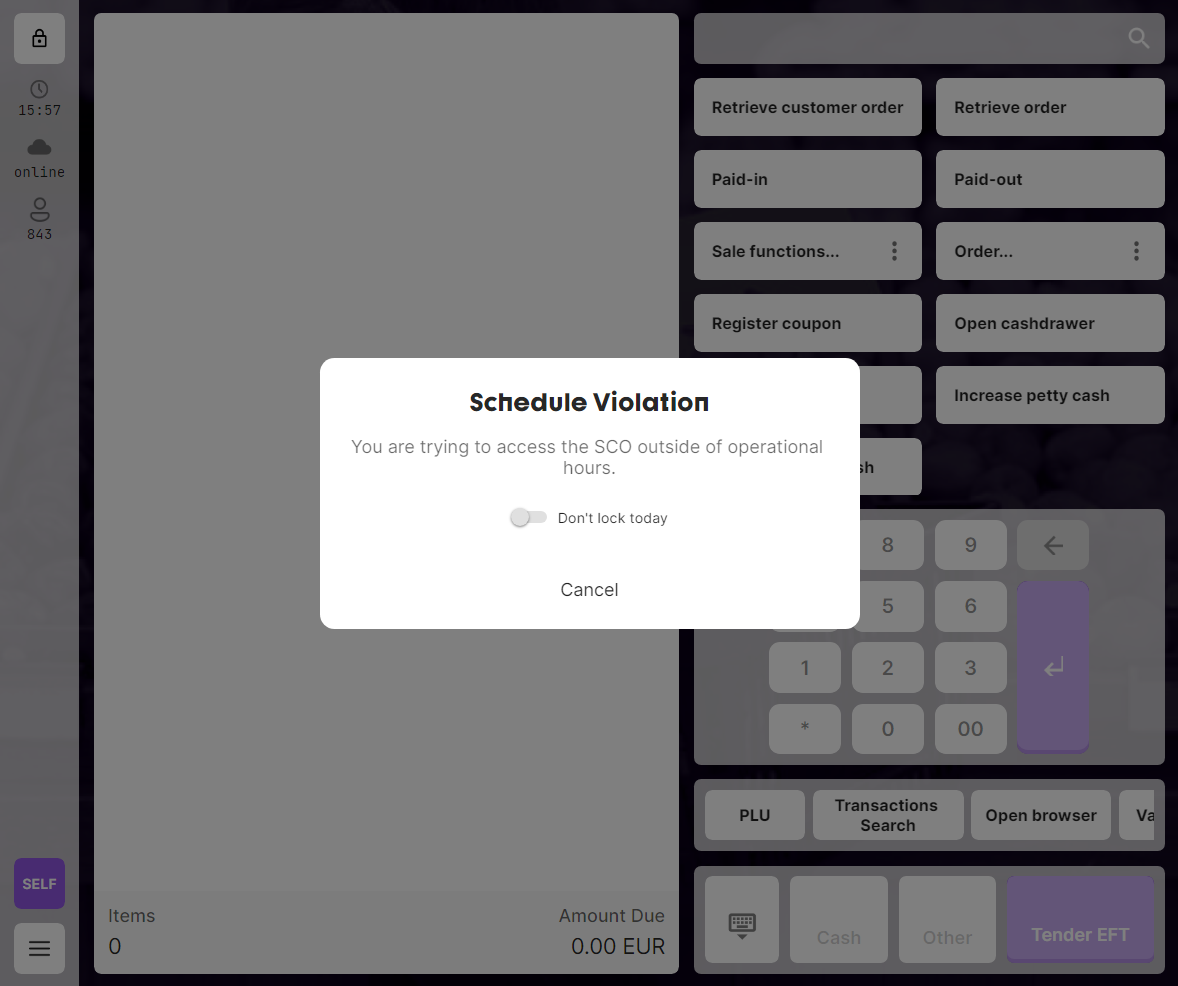Select the Paid-in function
The width and height of the screenshot is (1178, 986).
808,179
